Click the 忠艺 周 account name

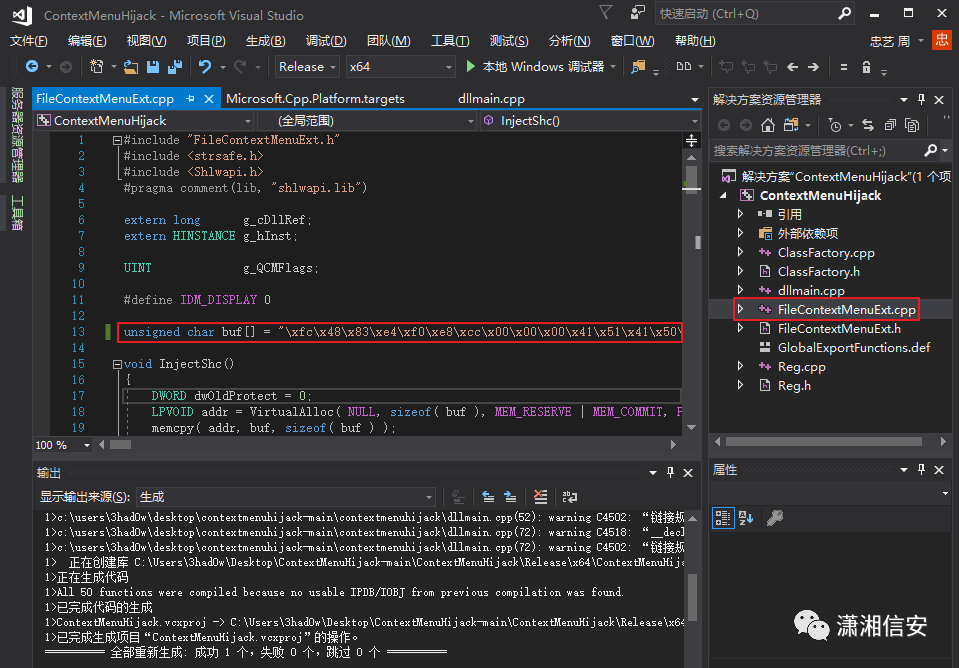[x=890, y=41]
